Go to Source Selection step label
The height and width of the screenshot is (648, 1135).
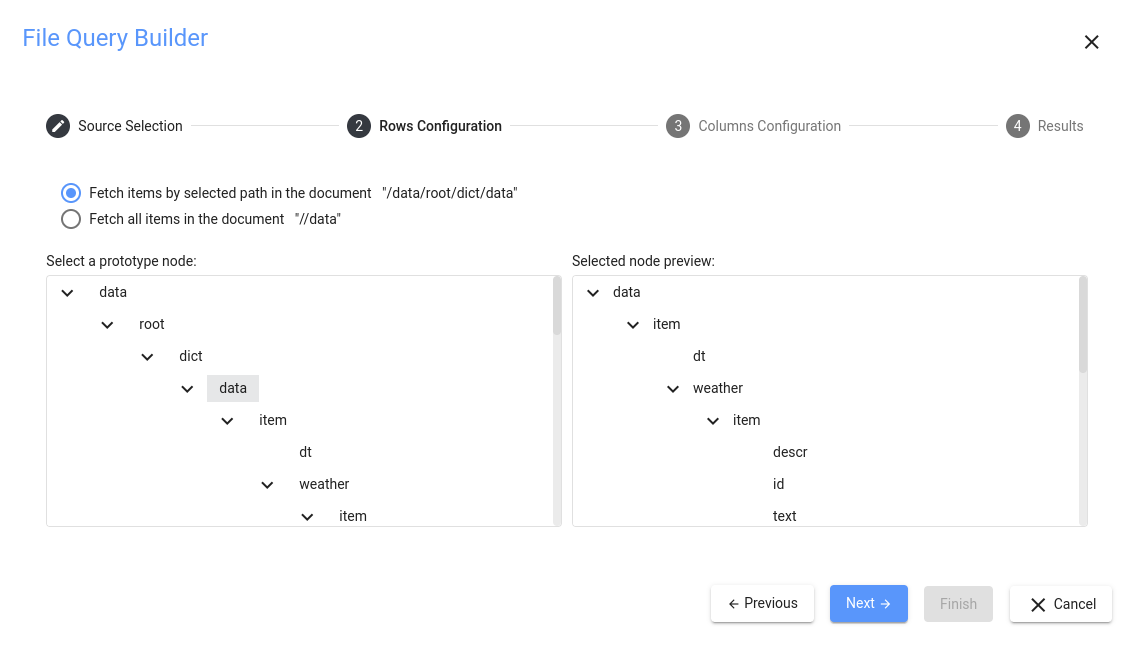click(x=130, y=126)
